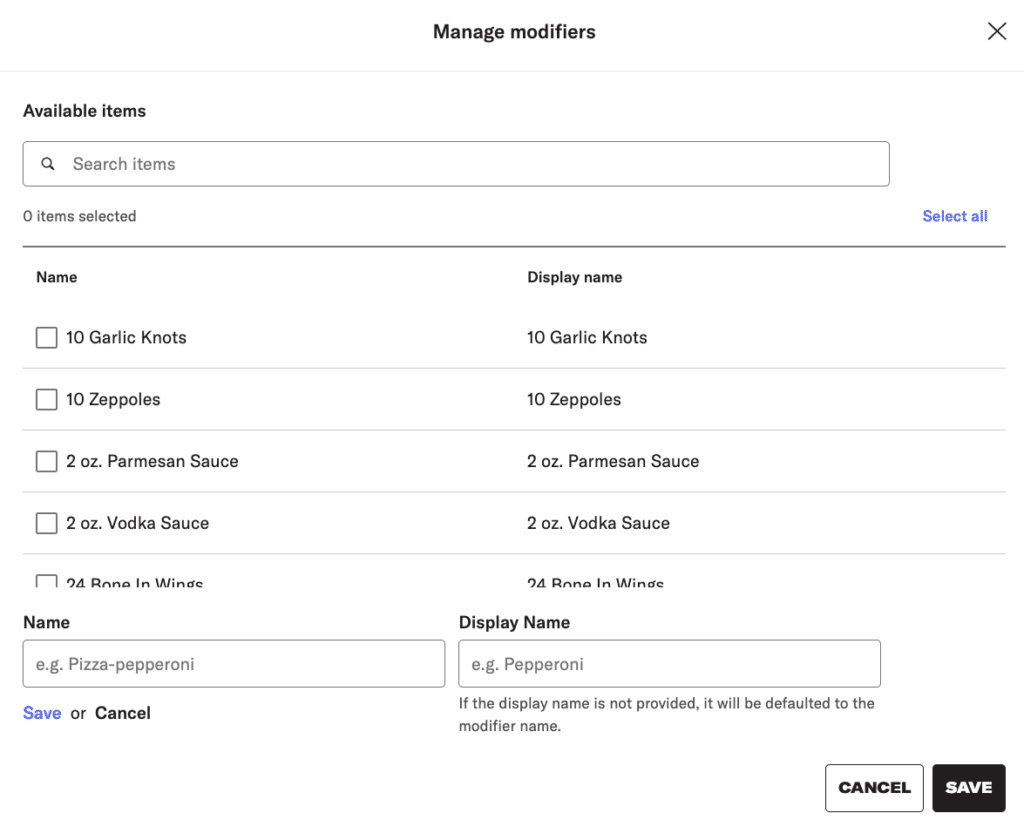Viewport: 1024px width, 820px height.
Task: Click the 0 items selected counter text
Action: [80, 216]
